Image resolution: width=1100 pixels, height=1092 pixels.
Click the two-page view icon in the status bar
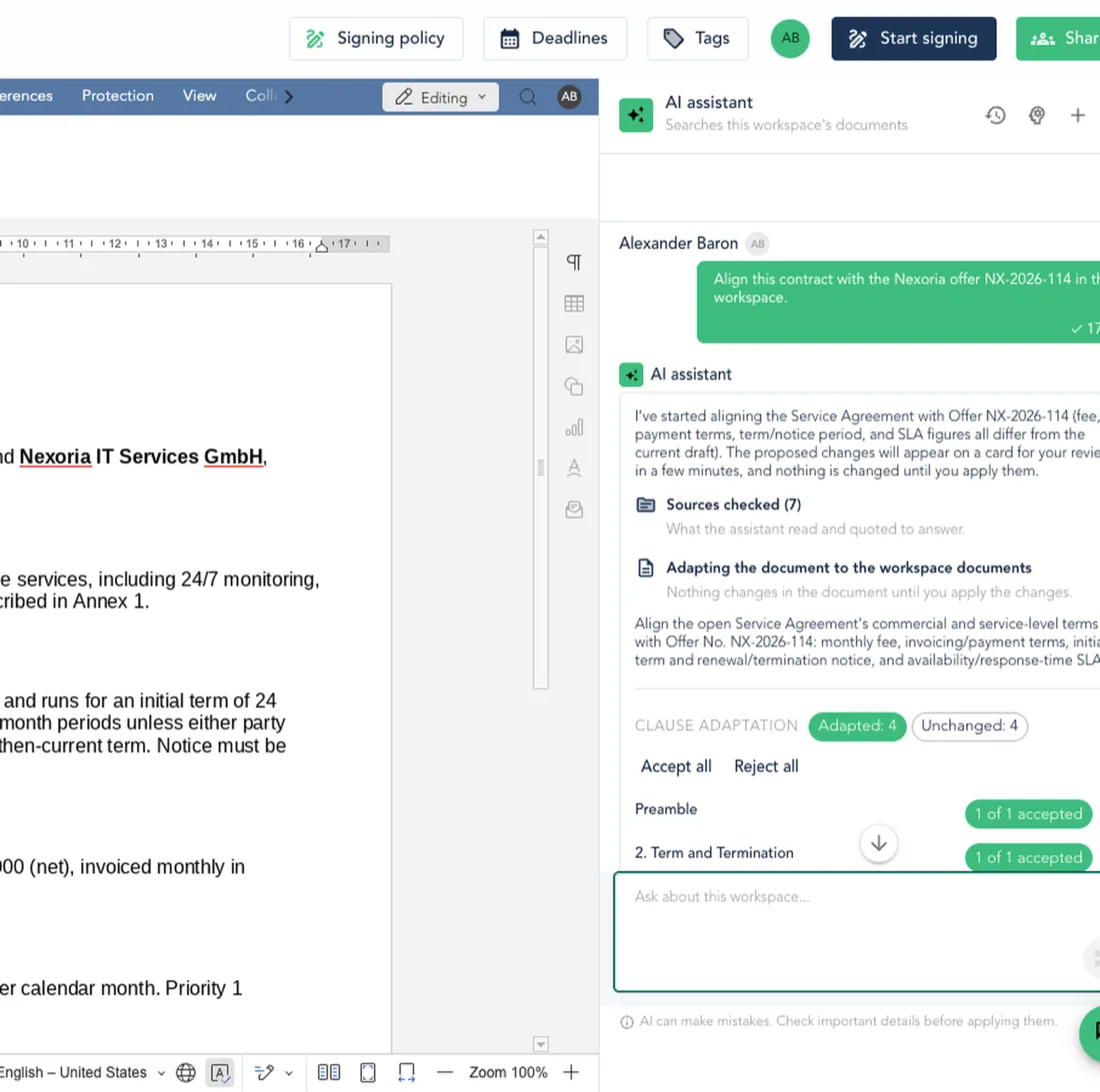[328, 1072]
